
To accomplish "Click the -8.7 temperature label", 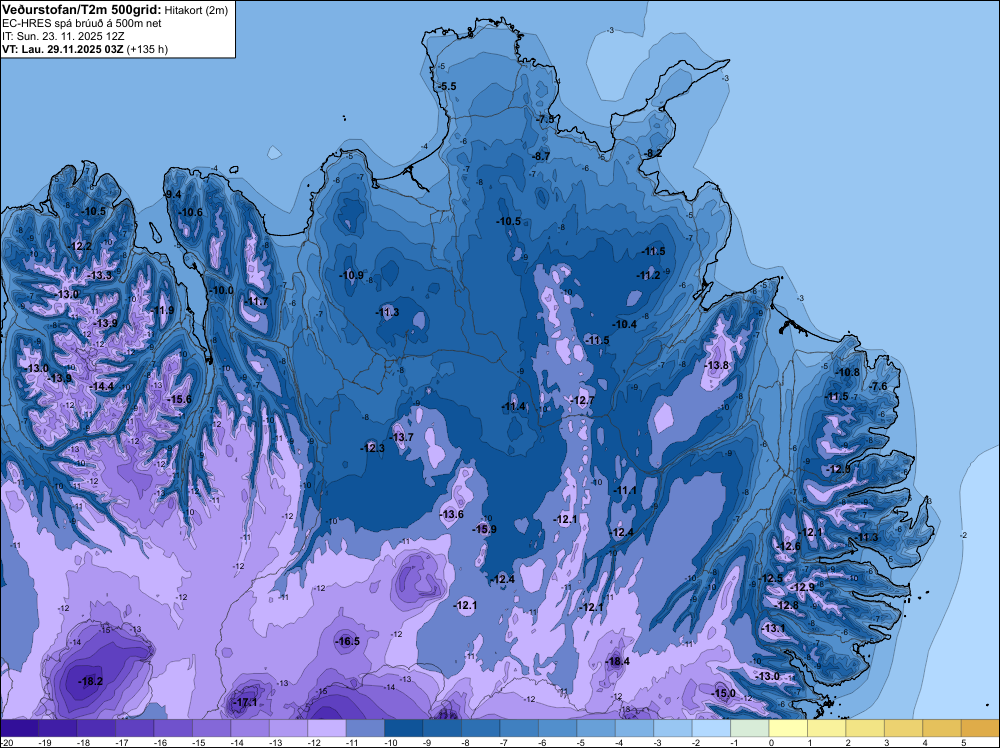I will pos(541,156).
